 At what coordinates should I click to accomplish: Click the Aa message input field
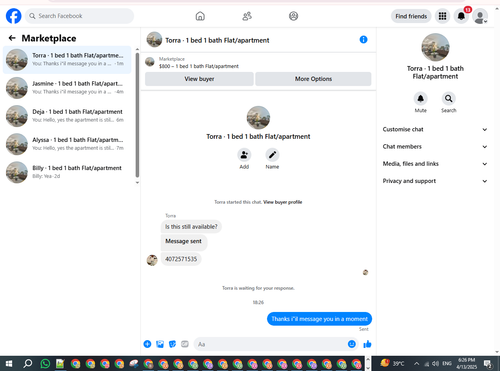tap(270, 344)
